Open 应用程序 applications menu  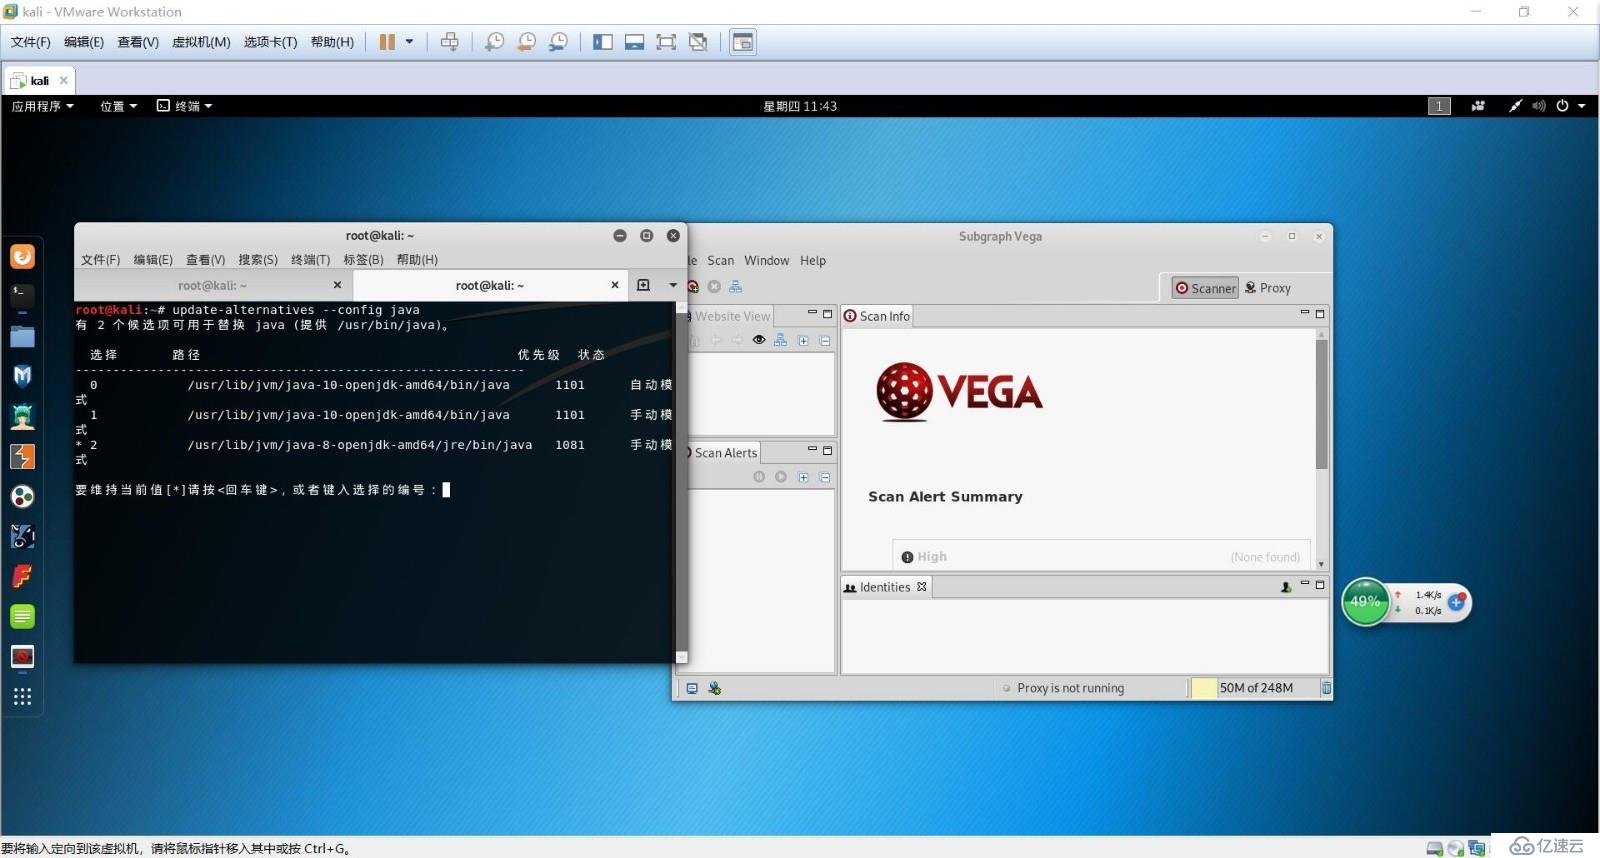(42, 106)
